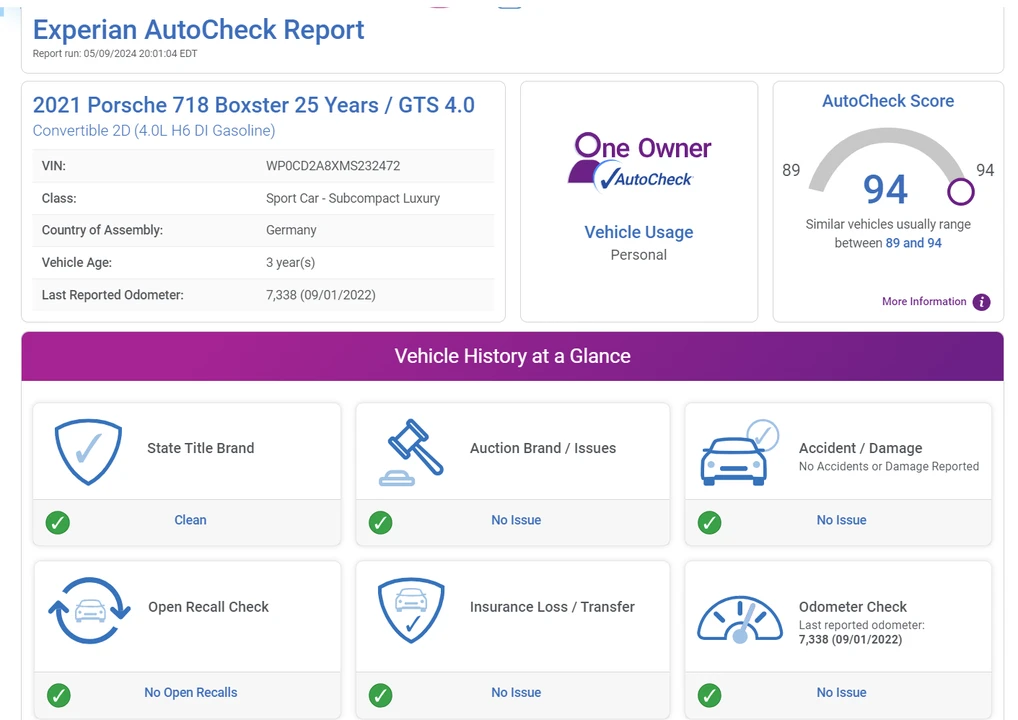This screenshot has width=1018, height=720.
Task: Click the Report run timestamp text
Action: 115,53
